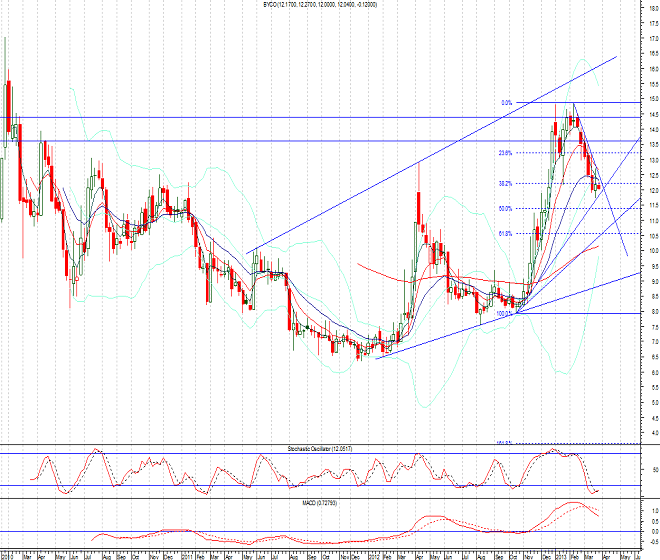Click the 38.2% Fibonacci retracement label

pyautogui.click(x=505, y=184)
